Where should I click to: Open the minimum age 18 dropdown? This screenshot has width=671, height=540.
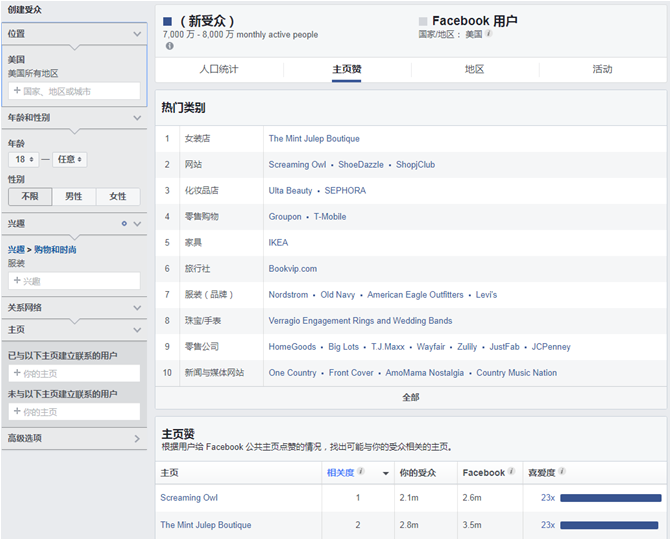click(24, 159)
